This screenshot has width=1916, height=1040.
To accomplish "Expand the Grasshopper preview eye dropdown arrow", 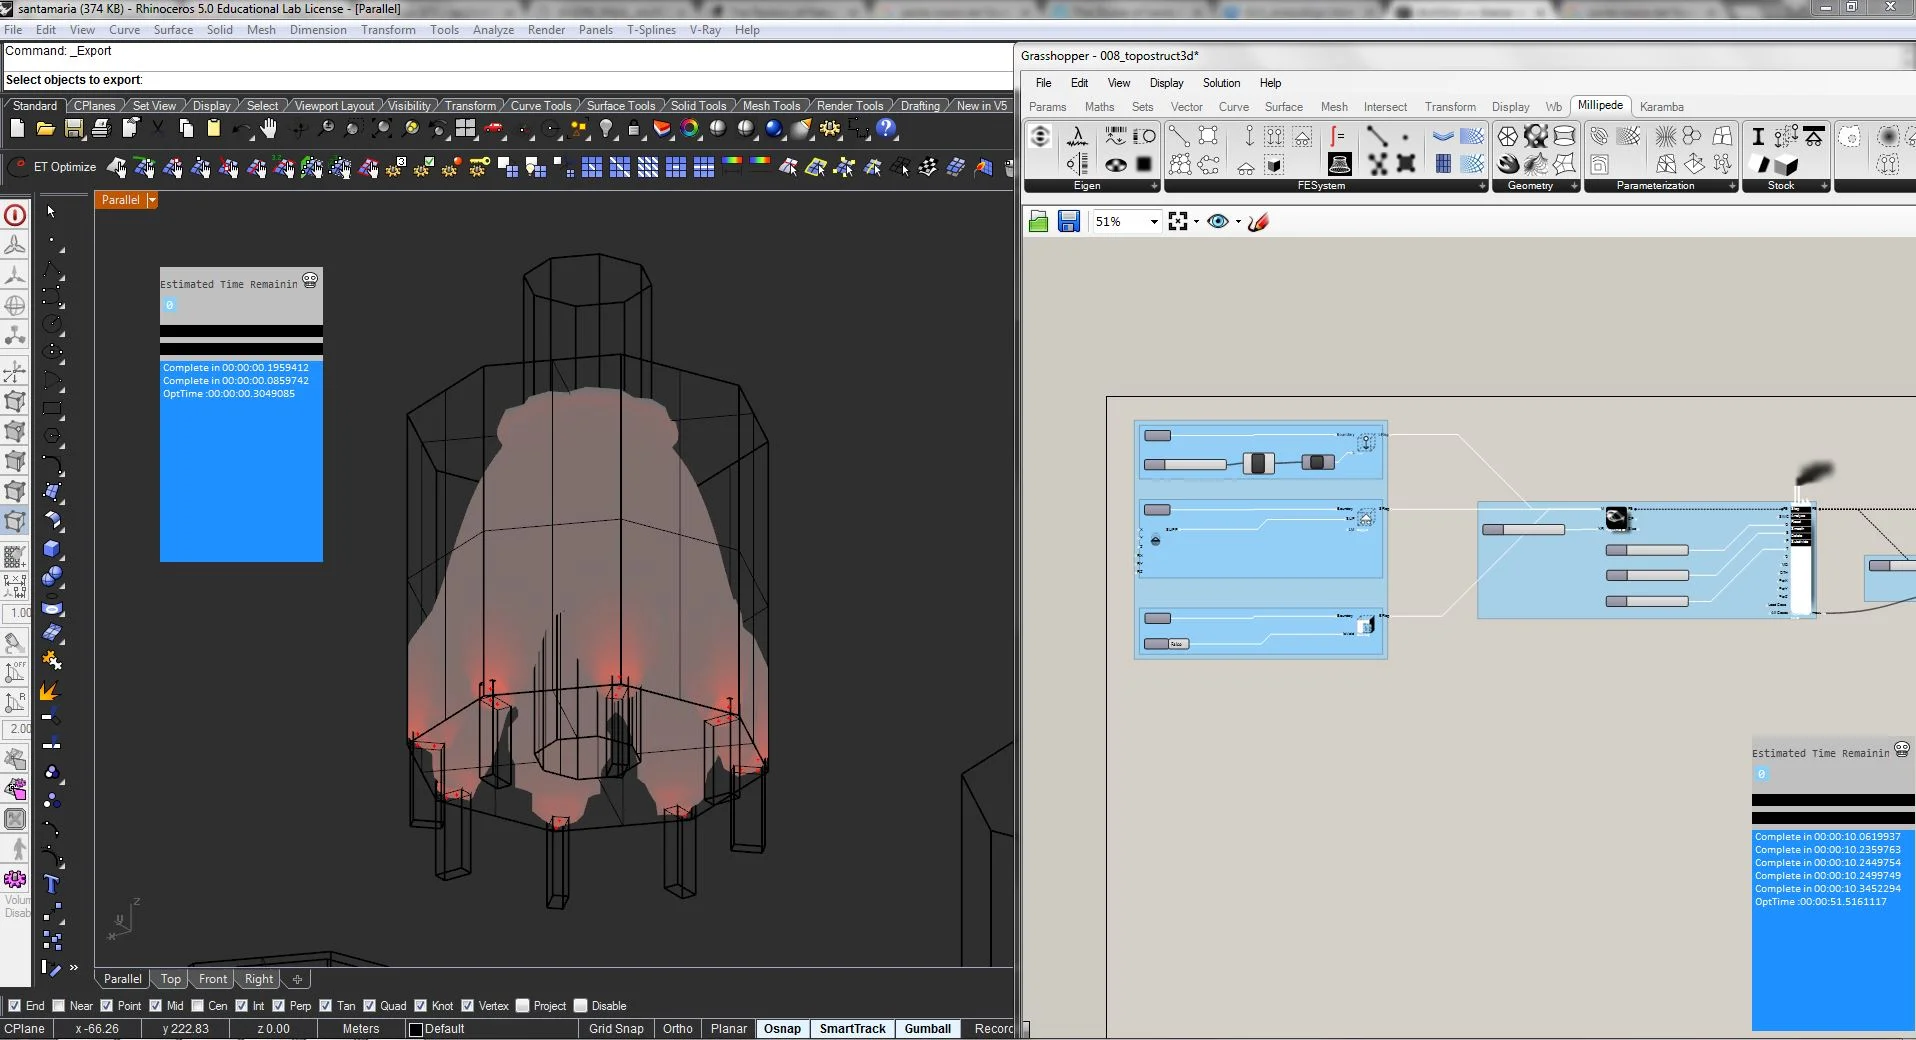I will [1238, 222].
